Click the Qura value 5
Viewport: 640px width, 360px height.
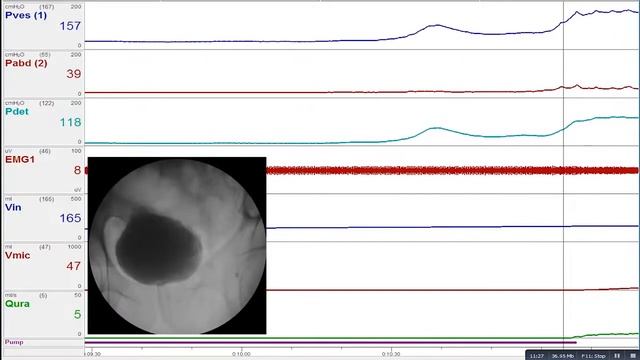[x=78, y=314]
